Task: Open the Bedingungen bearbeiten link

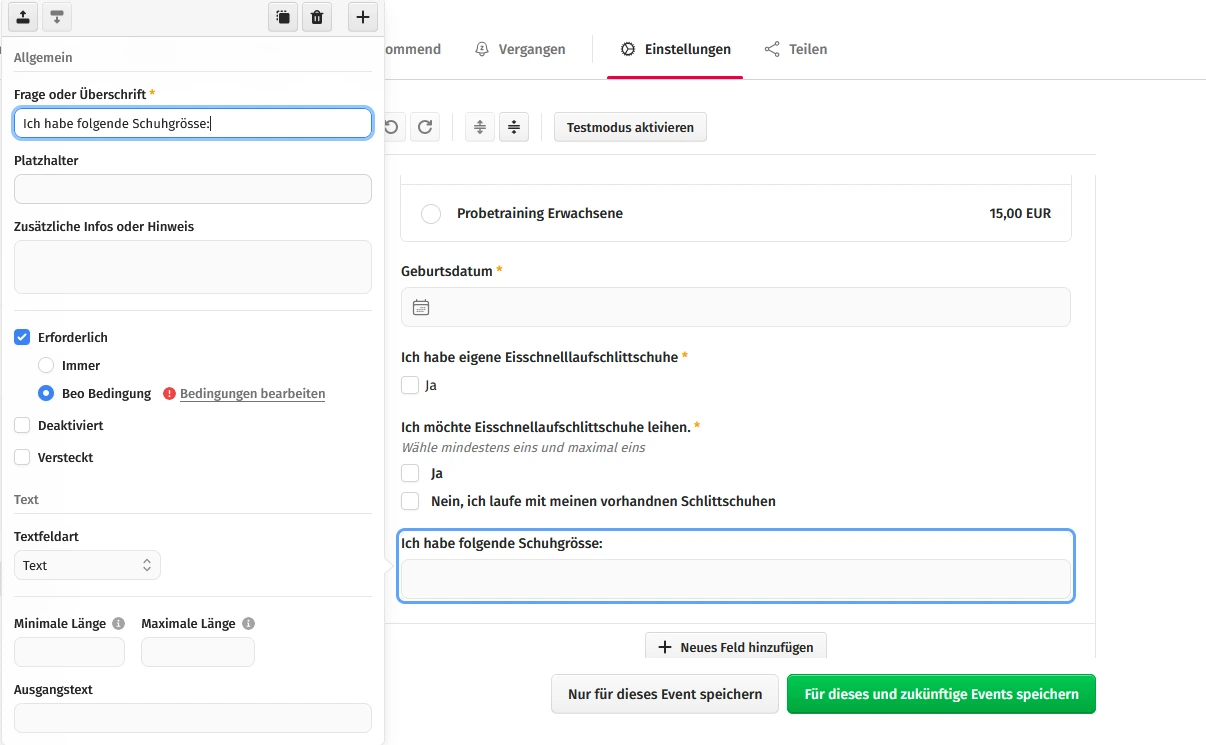Action: point(252,394)
